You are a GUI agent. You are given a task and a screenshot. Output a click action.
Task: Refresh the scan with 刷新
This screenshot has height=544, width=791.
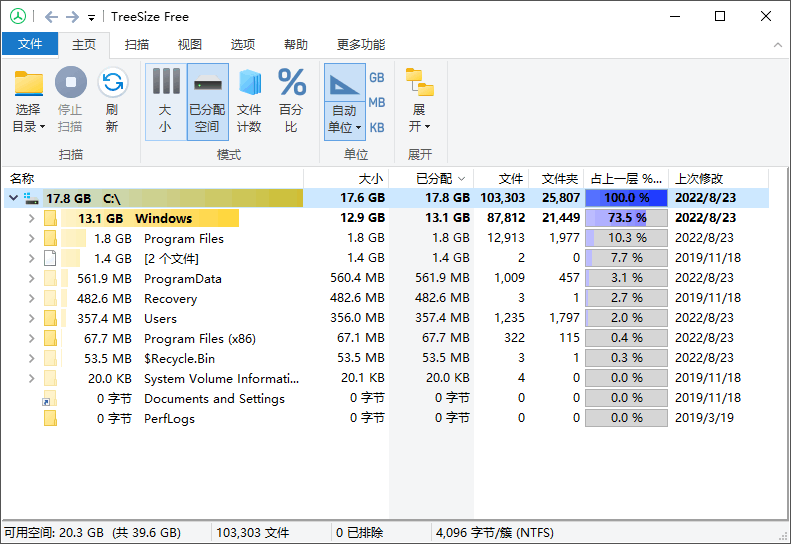[112, 100]
